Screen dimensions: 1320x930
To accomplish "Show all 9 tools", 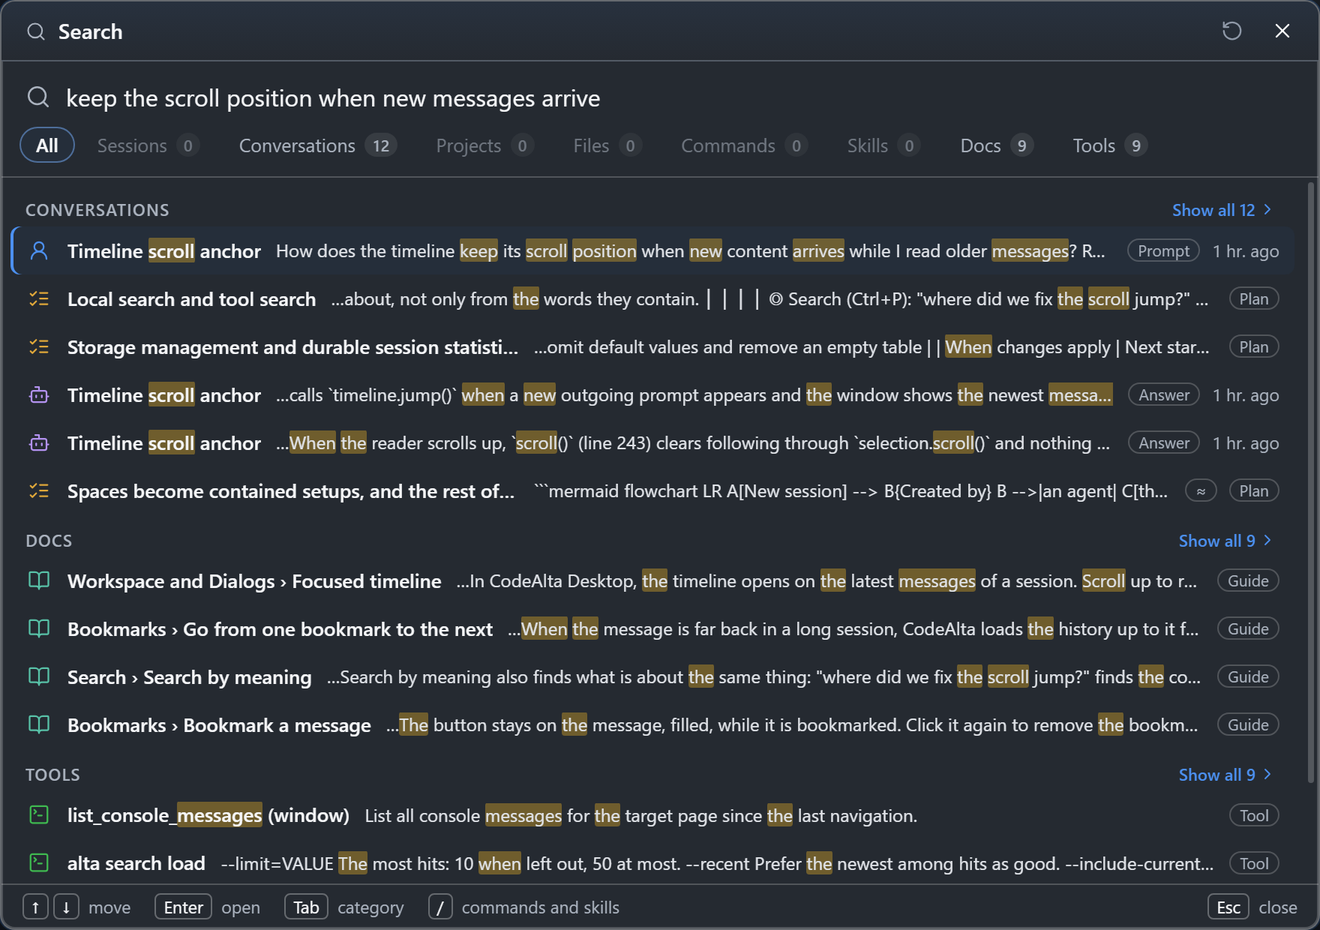I will point(1225,775).
